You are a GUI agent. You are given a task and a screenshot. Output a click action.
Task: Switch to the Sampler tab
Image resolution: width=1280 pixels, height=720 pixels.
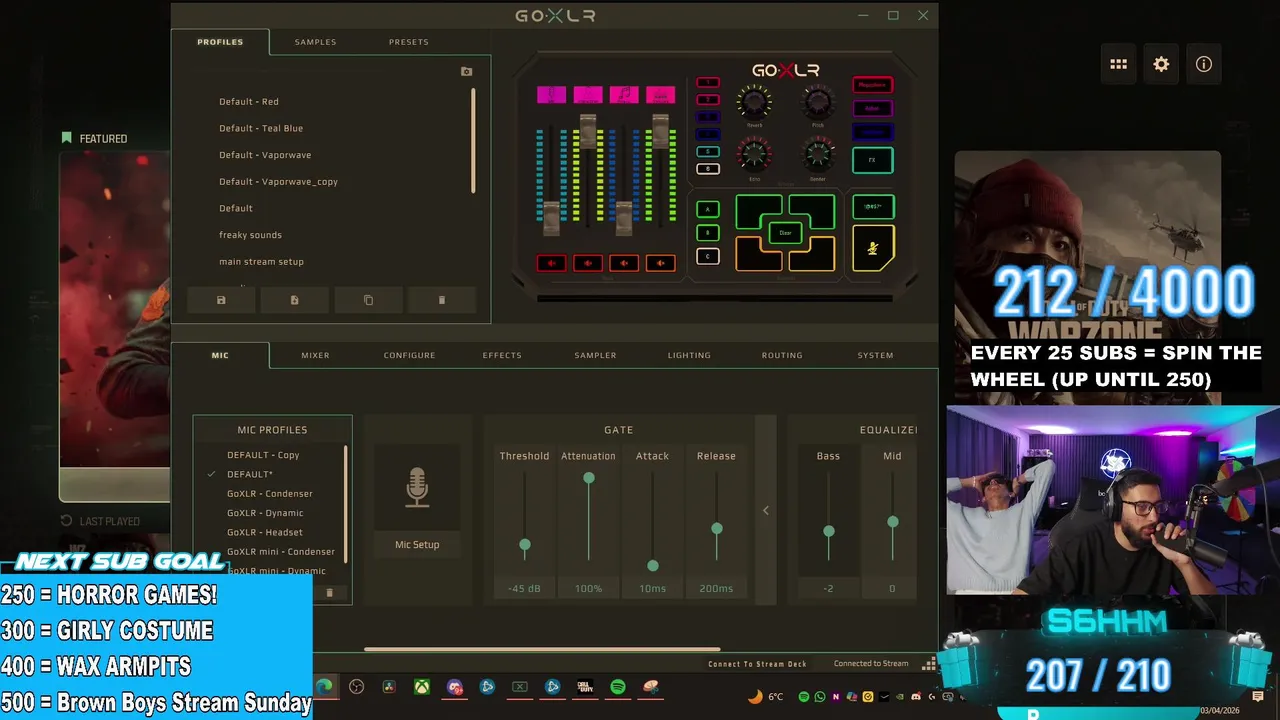pos(595,355)
